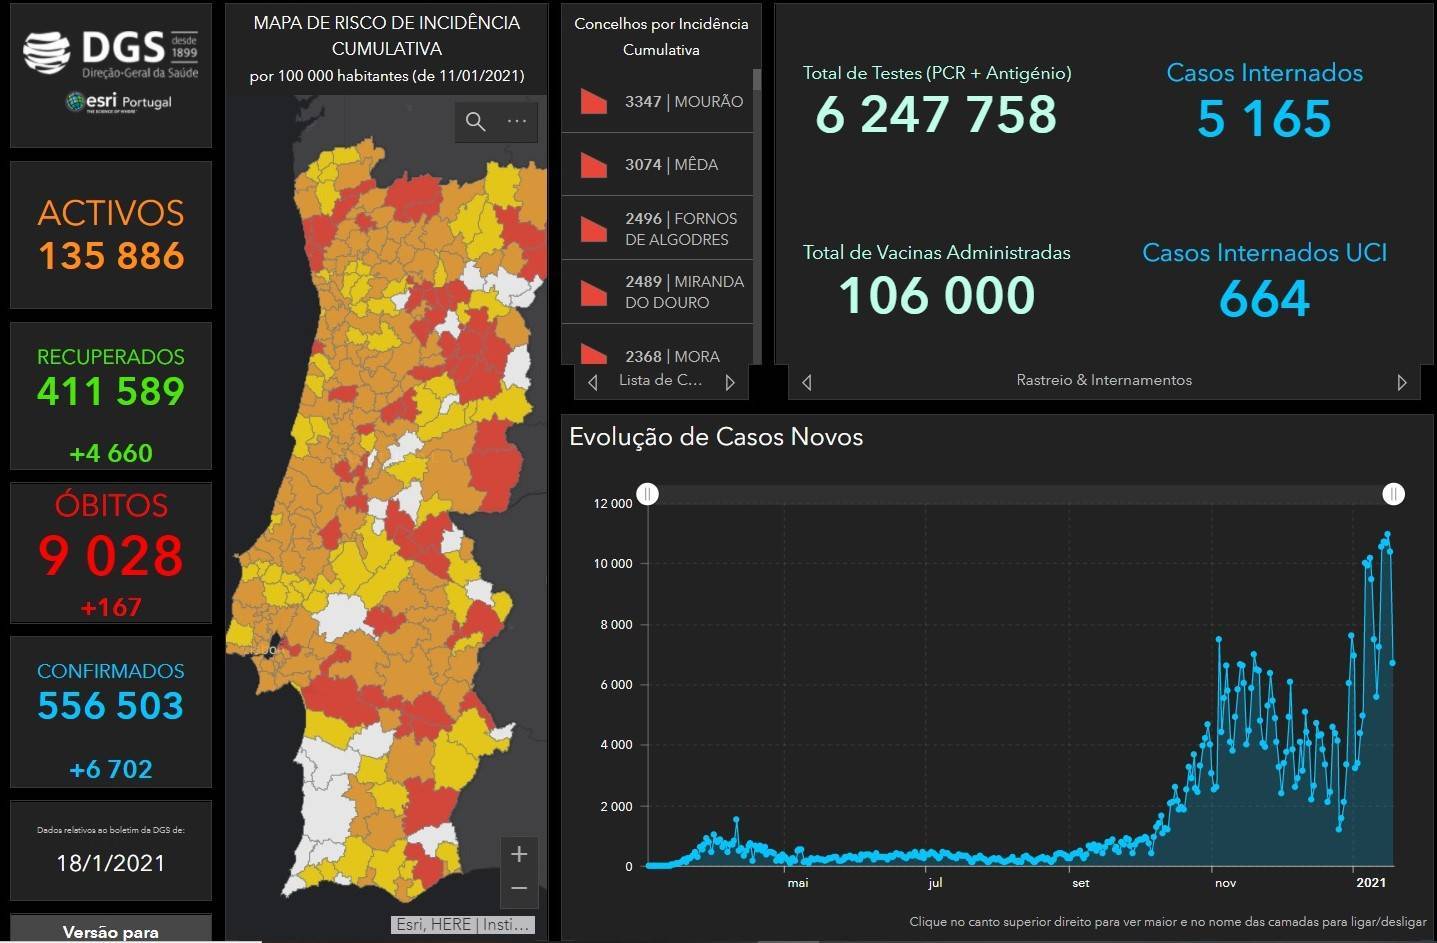Click the Esri, HERE attribution link
The width and height of the screenshot is (1437, 943).
462,925
